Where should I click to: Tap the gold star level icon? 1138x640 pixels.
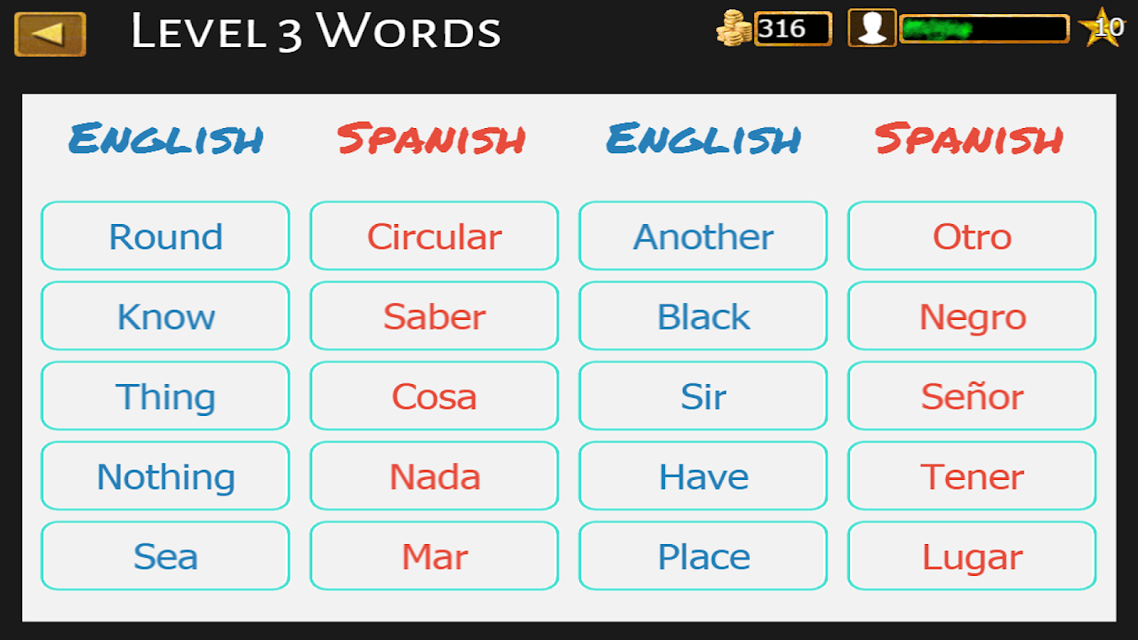coord(1102,28)
